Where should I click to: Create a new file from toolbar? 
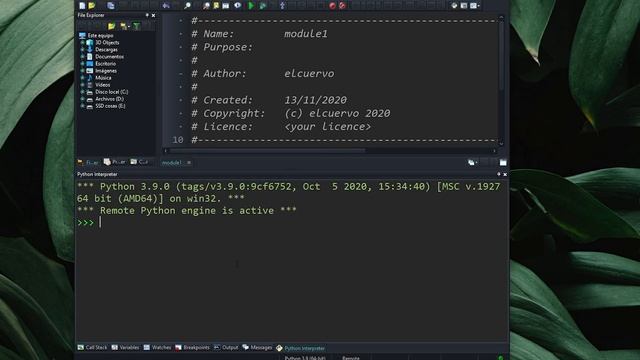82,5
